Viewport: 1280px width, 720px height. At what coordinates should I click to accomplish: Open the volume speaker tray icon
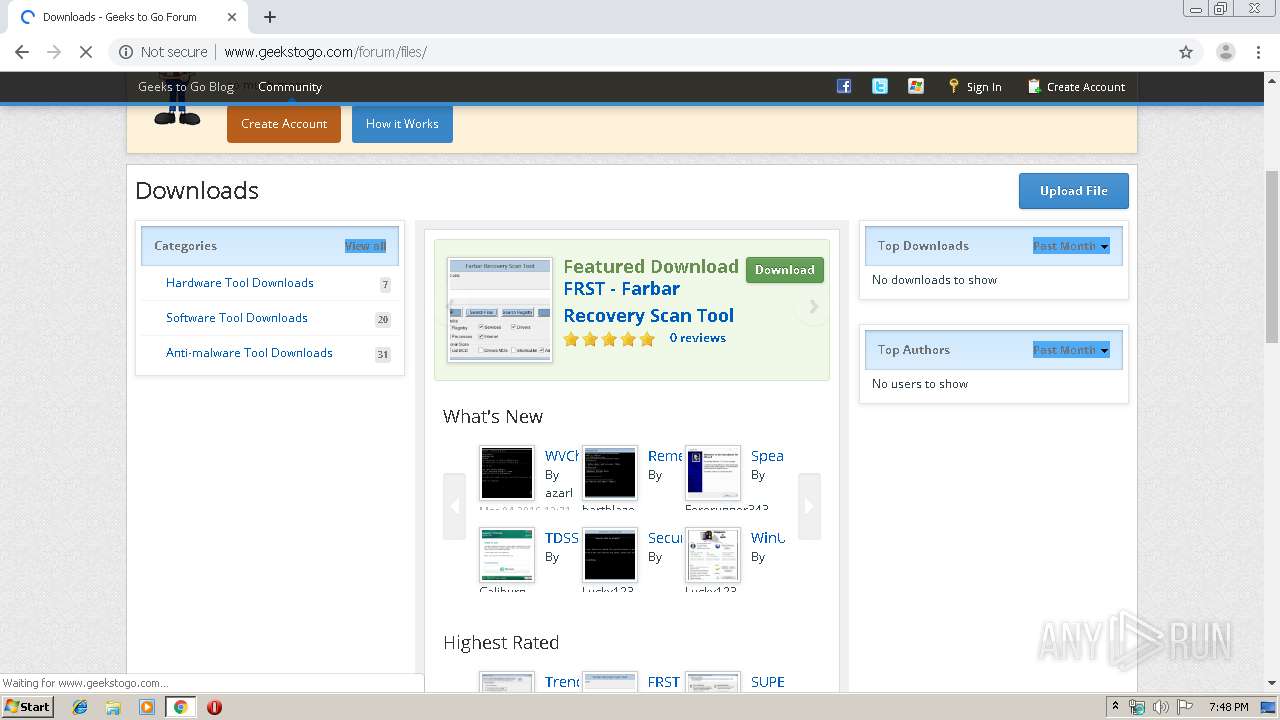[1160, 707]
